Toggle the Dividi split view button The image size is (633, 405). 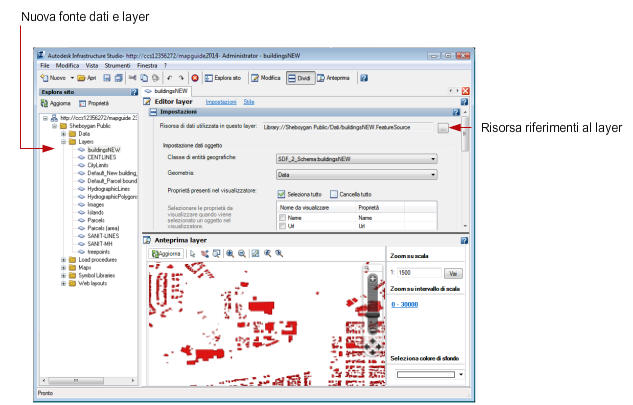[300, 78]
